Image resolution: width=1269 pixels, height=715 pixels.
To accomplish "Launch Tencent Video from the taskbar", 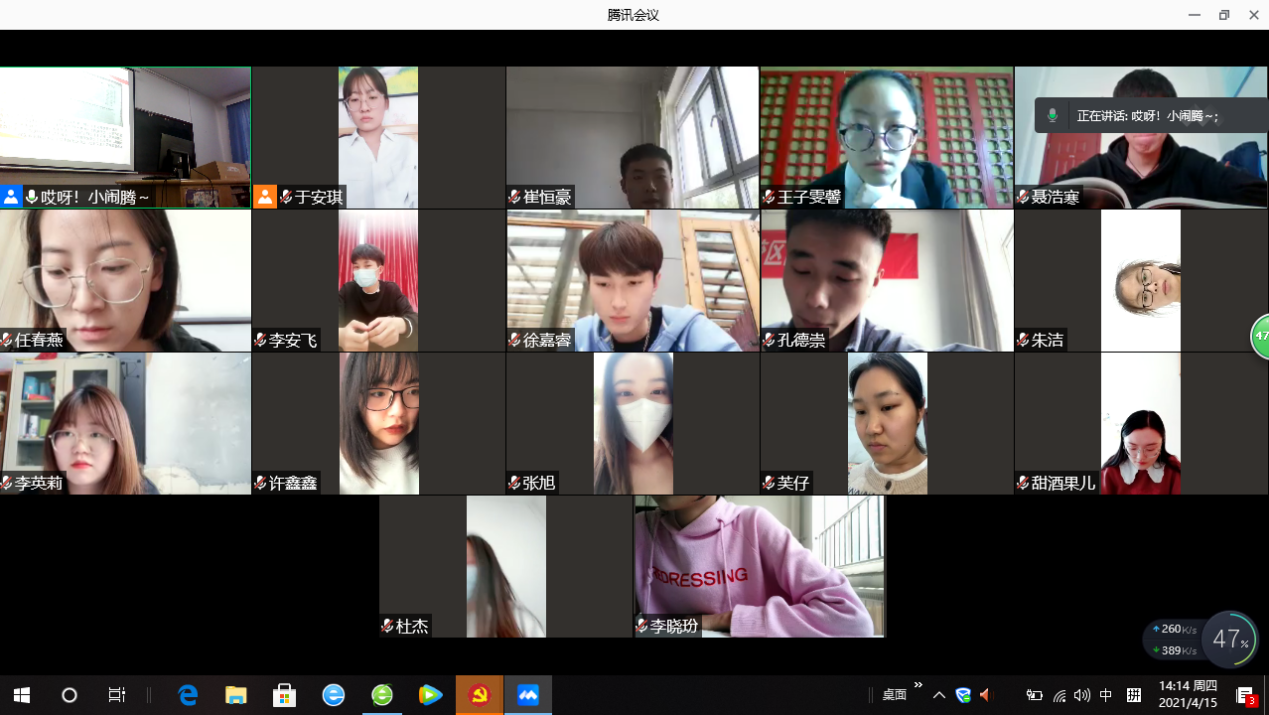I will click(430, 695).
